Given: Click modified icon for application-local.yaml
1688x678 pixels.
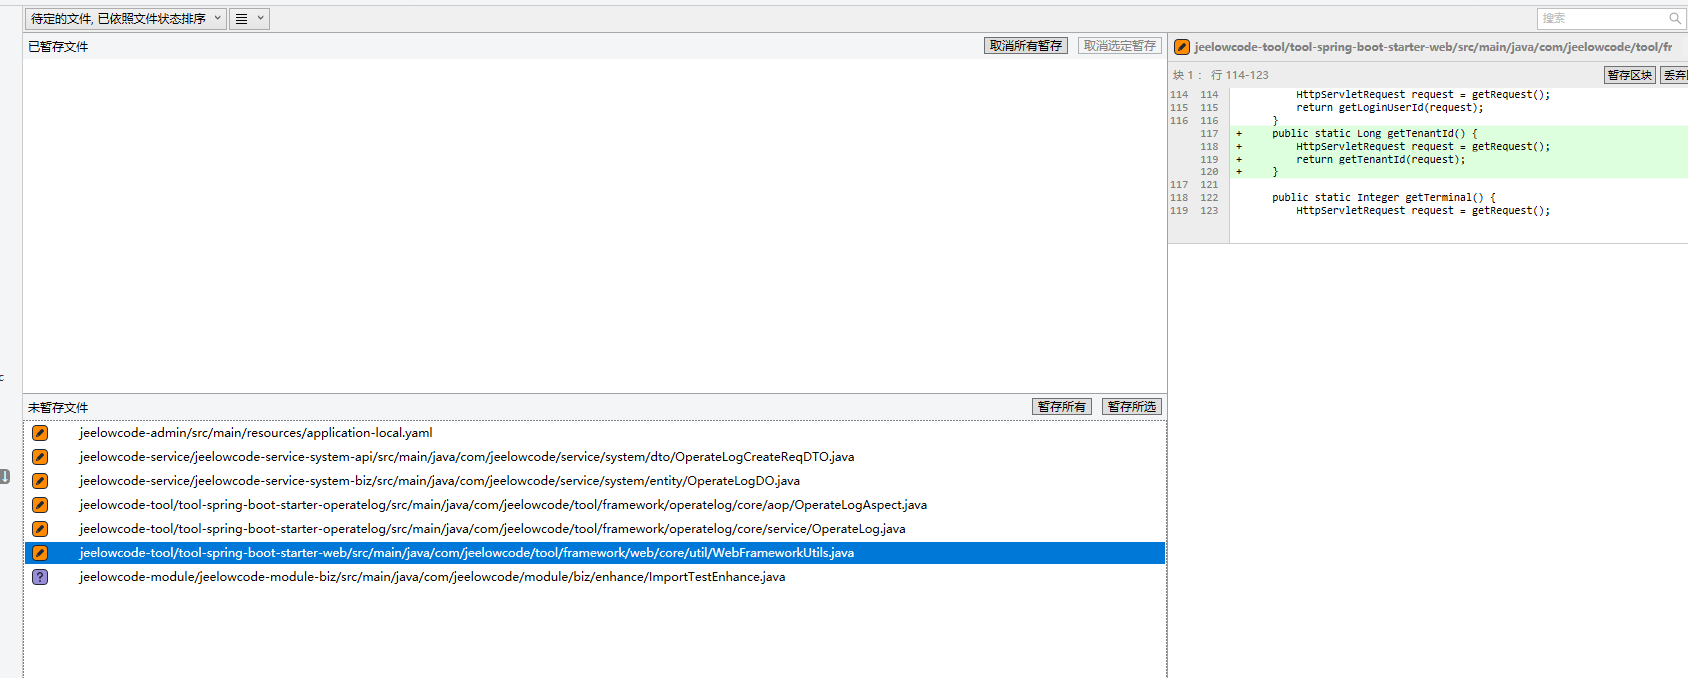Looking at the screenshot, I should pos(40,433).
